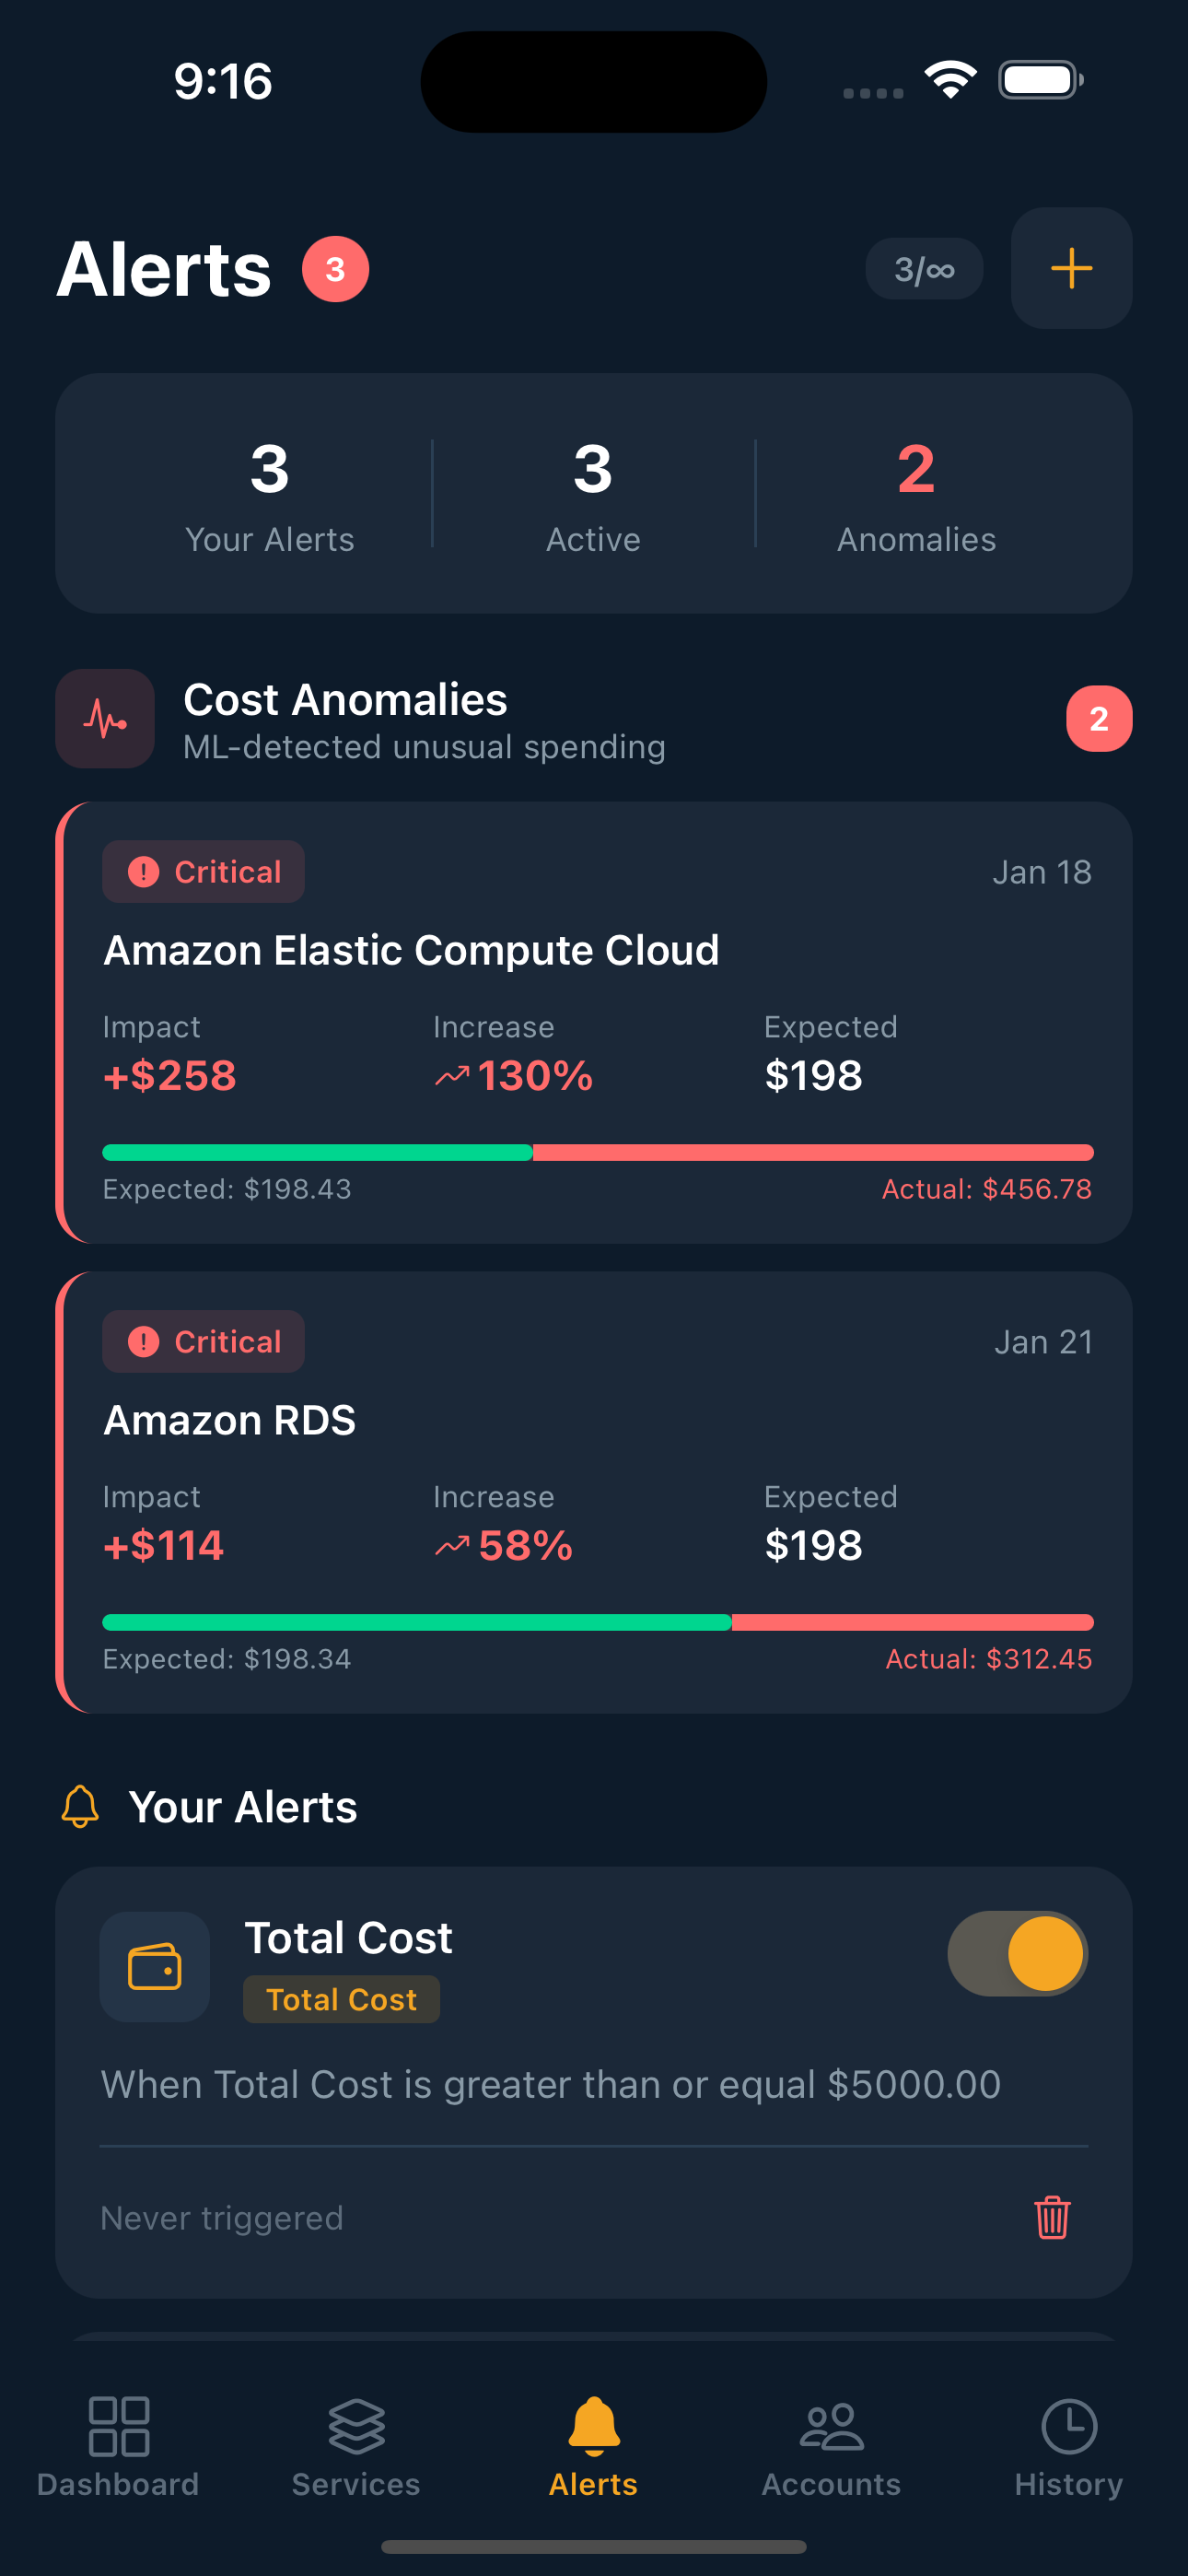Screen dimensions: 1188x2576
Task: Open Accounts via the people icon
Action: 830,2428
